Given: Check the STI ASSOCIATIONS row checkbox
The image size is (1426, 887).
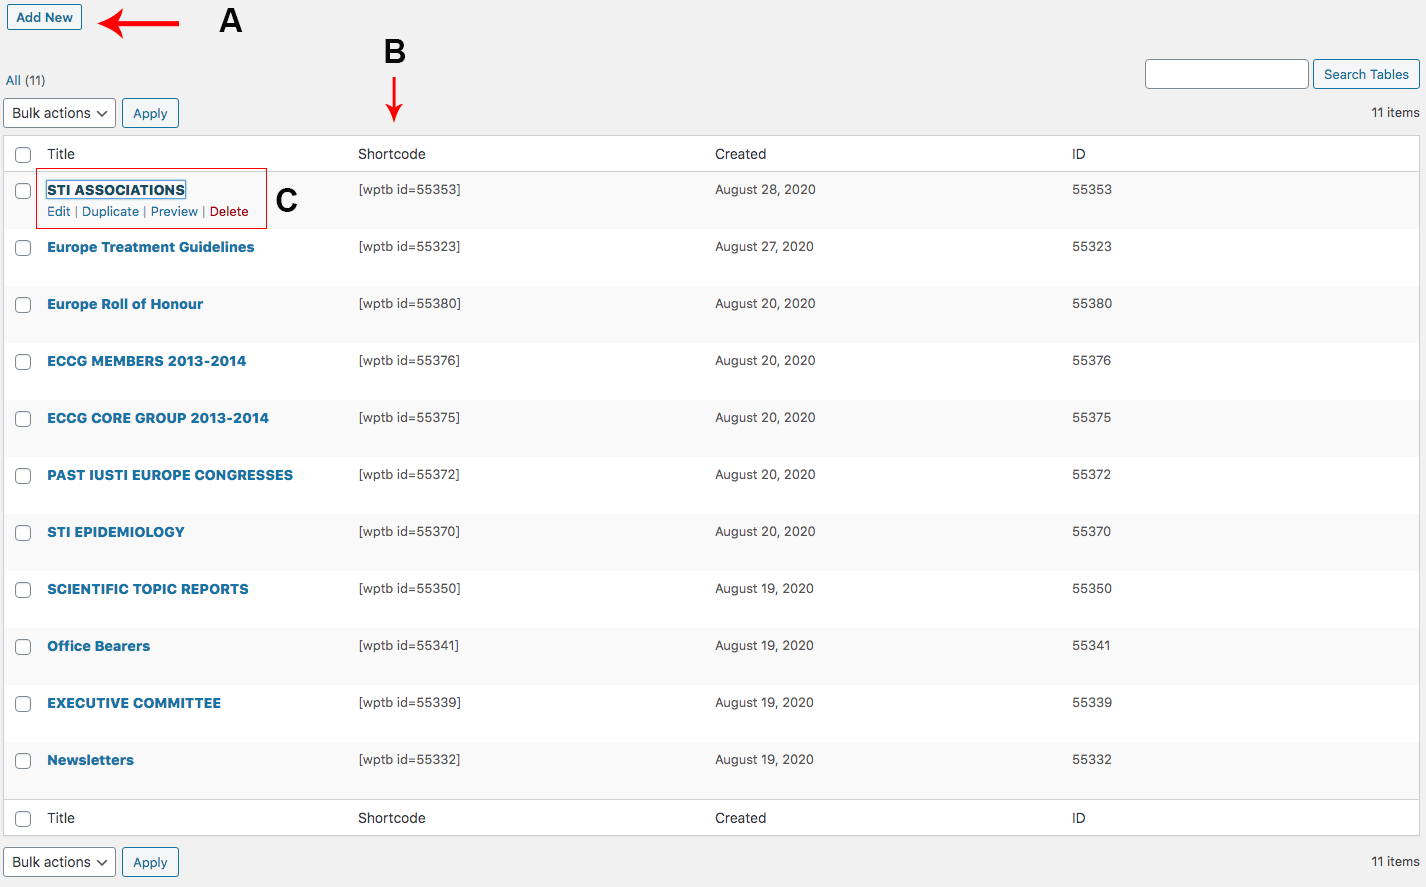Looking at the screenshot, I should point(23,190).
